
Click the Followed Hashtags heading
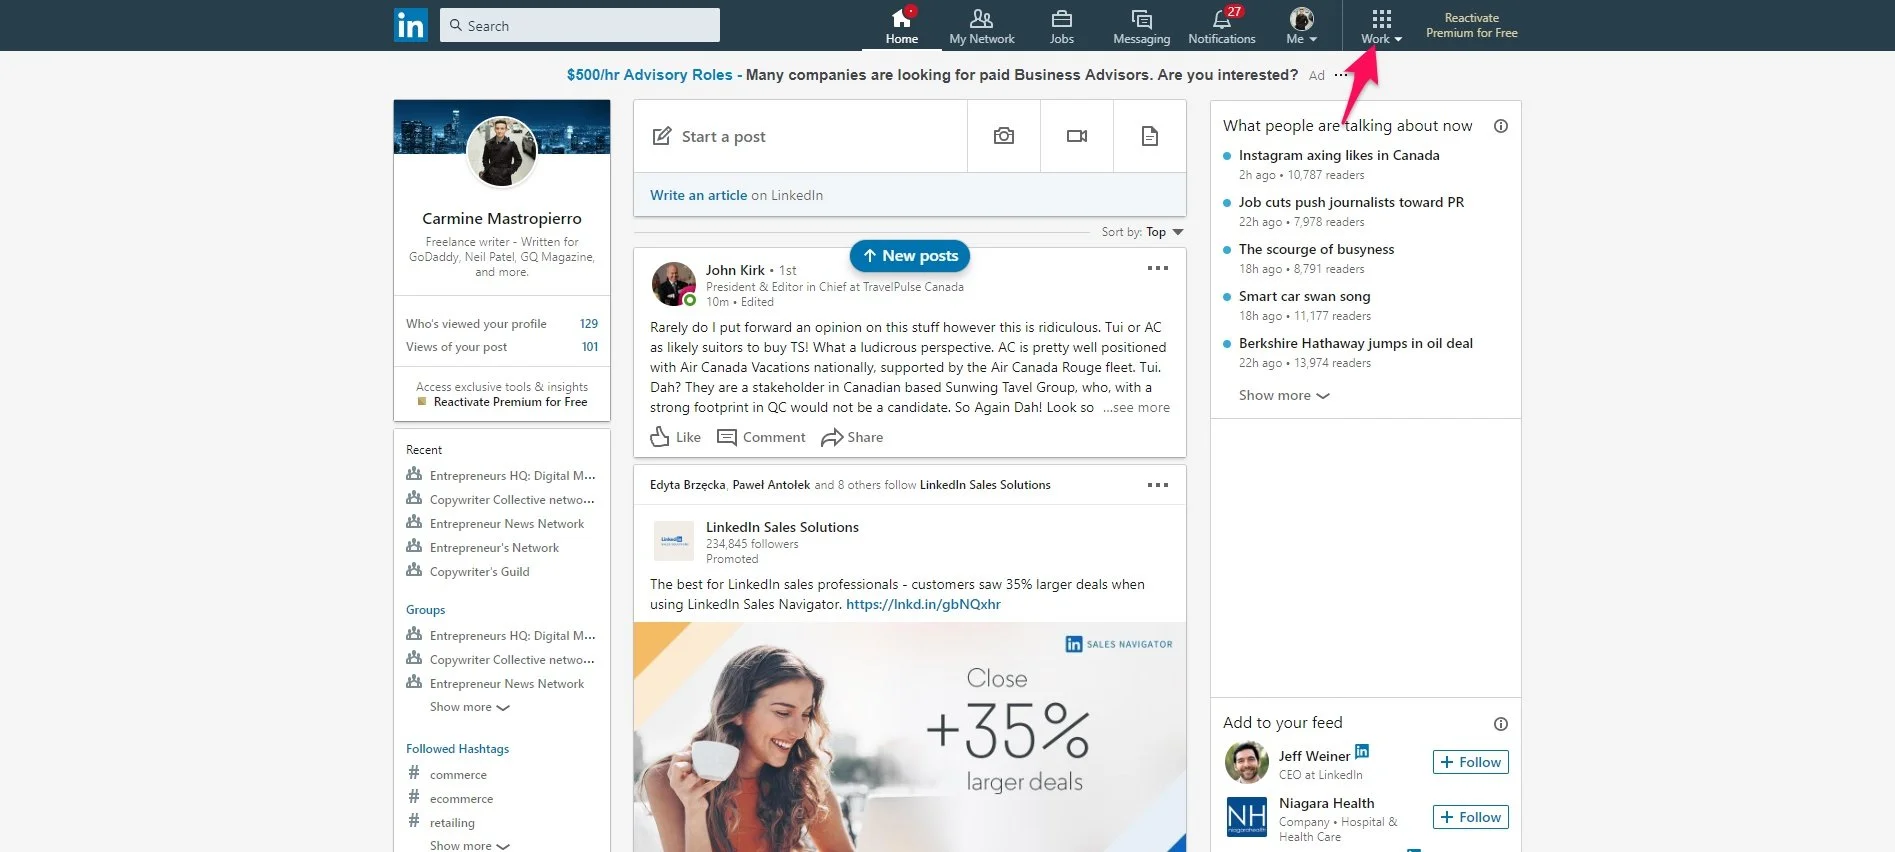[x=457, y=749]
